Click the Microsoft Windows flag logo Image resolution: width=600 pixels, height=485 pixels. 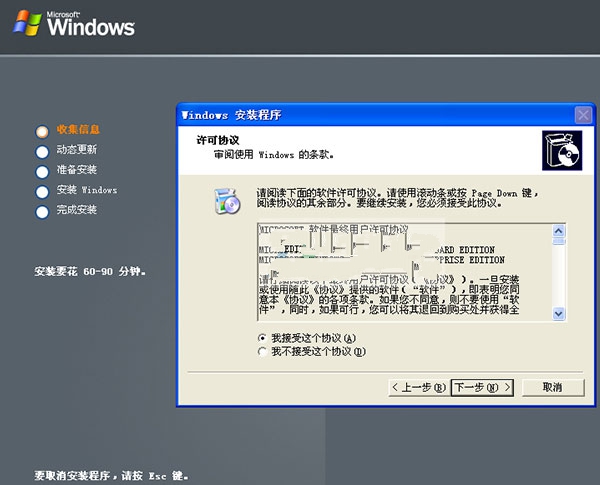point(27,23)
